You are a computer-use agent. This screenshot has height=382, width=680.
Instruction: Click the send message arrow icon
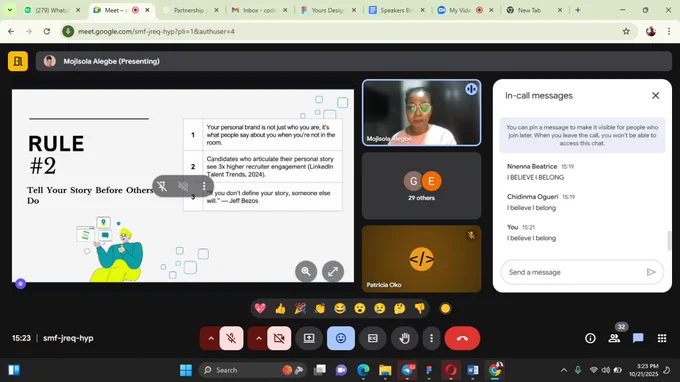(651, 272)
